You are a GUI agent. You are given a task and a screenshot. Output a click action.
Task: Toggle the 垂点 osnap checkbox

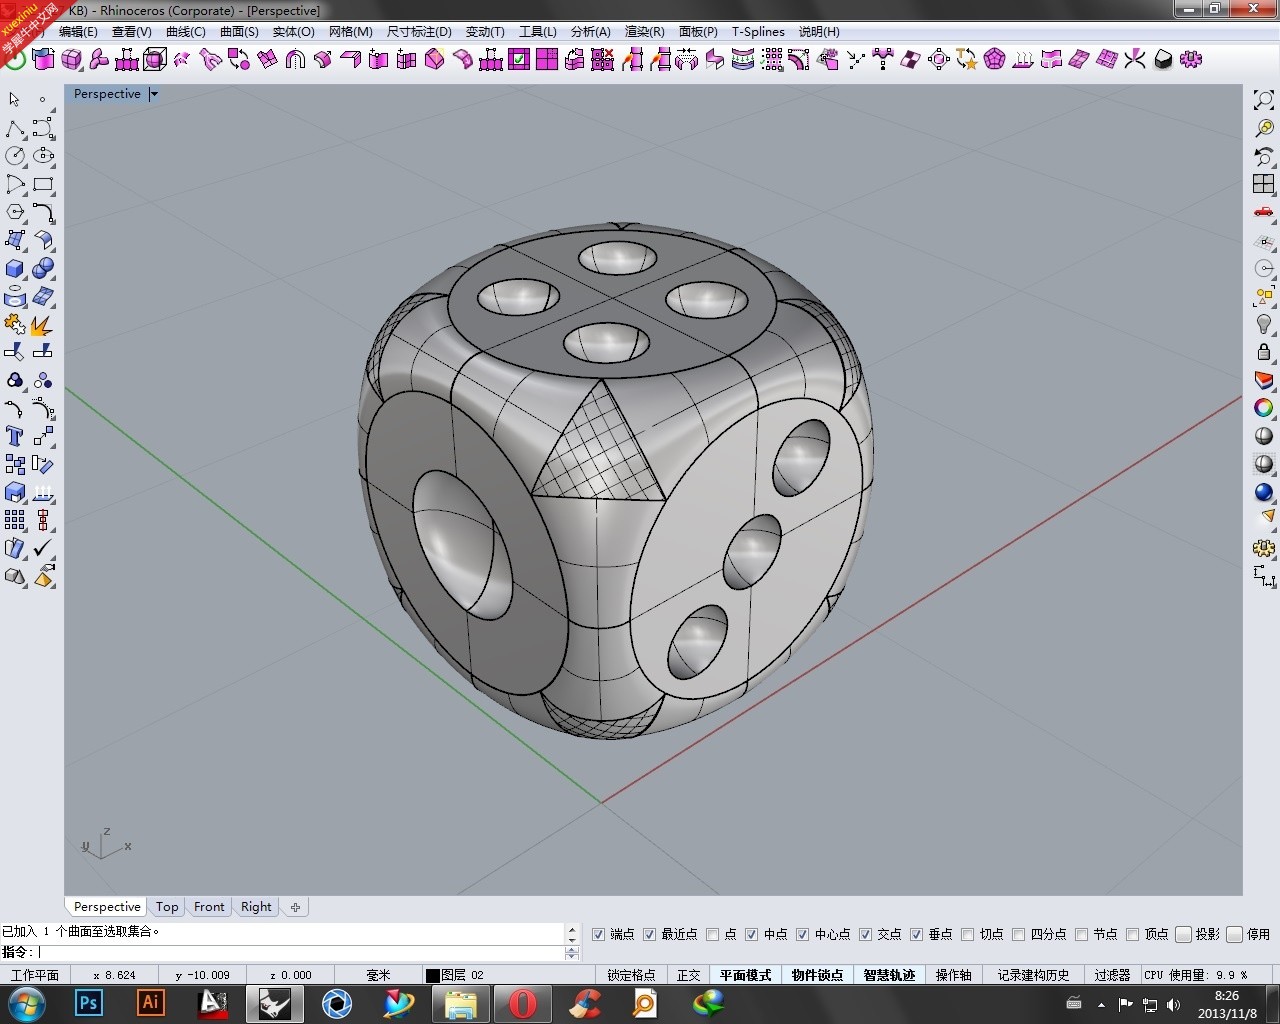pyautogui.click(x=916, y=934)
